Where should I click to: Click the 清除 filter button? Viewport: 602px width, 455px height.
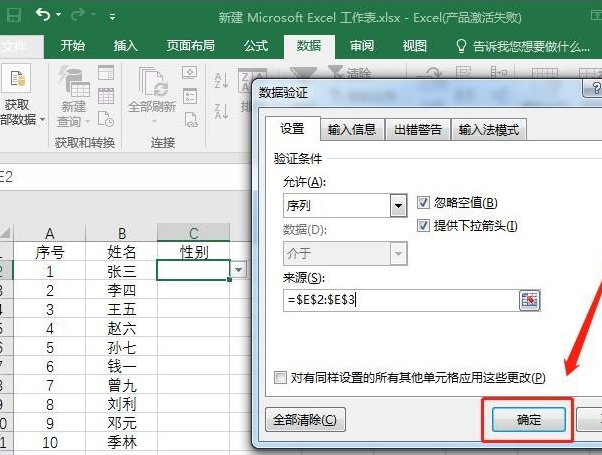(350, 72)
